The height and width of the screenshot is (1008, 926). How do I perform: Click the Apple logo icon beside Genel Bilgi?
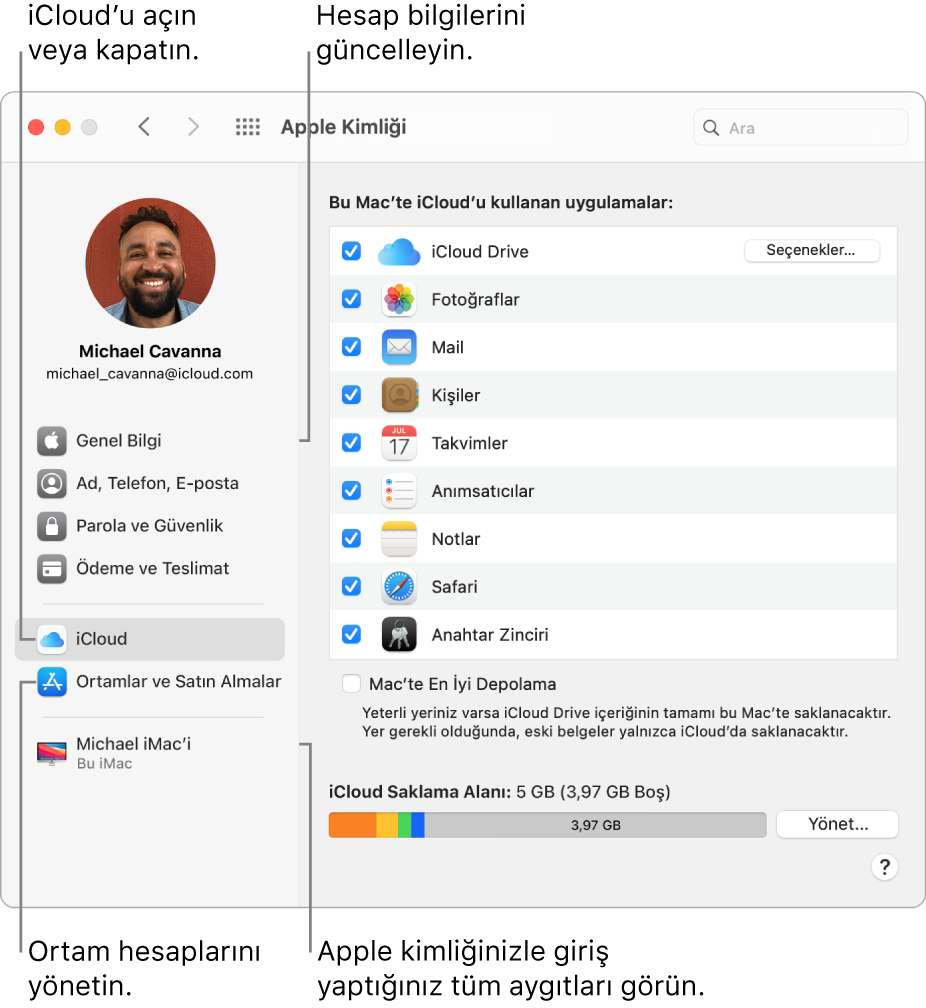pos(51,441)
